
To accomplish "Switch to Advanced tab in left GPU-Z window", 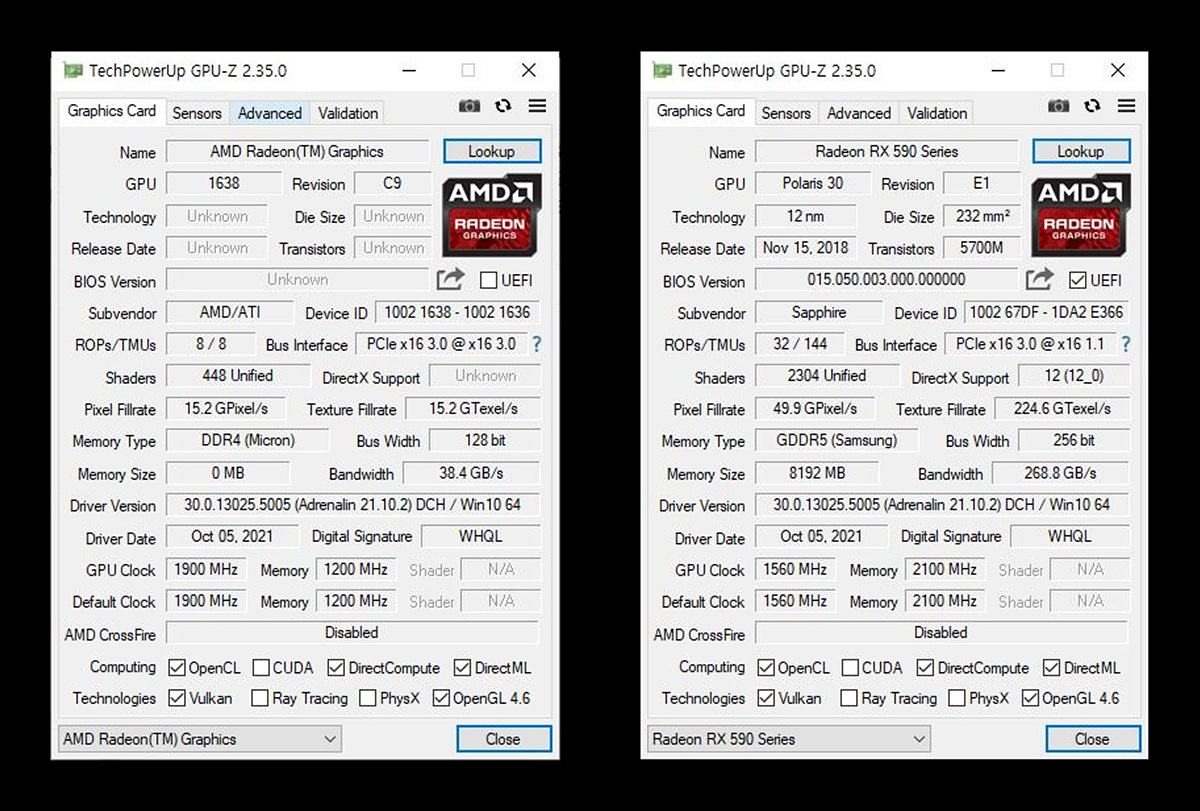I will pyautogui.click(x=270, y=113).
